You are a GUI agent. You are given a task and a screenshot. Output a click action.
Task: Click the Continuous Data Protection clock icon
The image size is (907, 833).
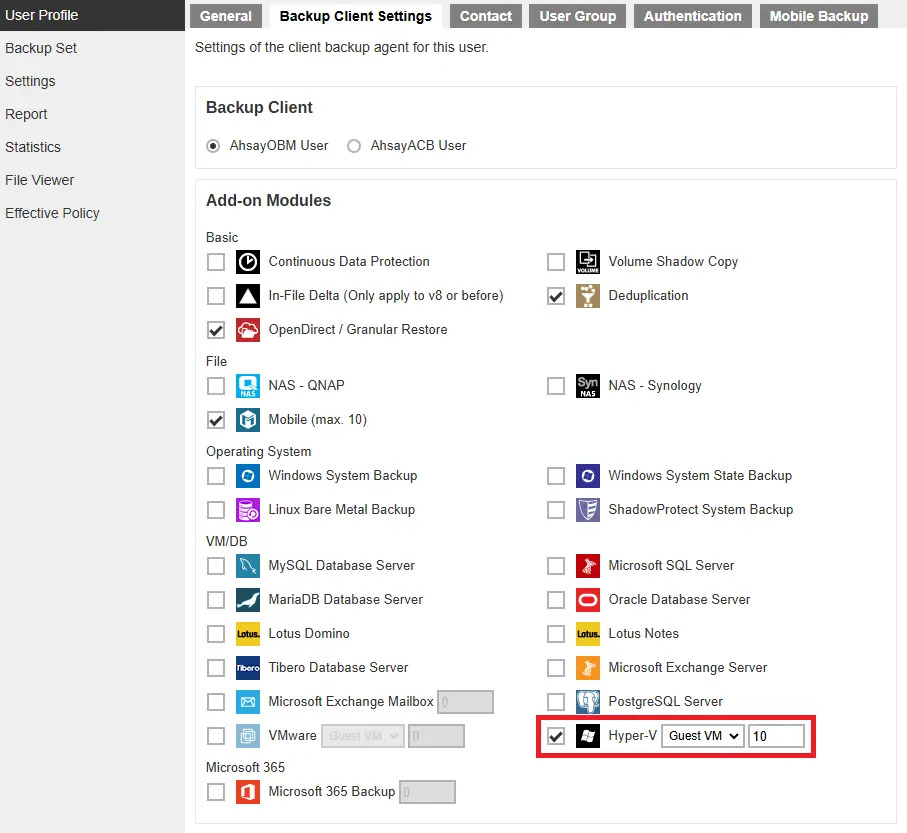[247, 262]
